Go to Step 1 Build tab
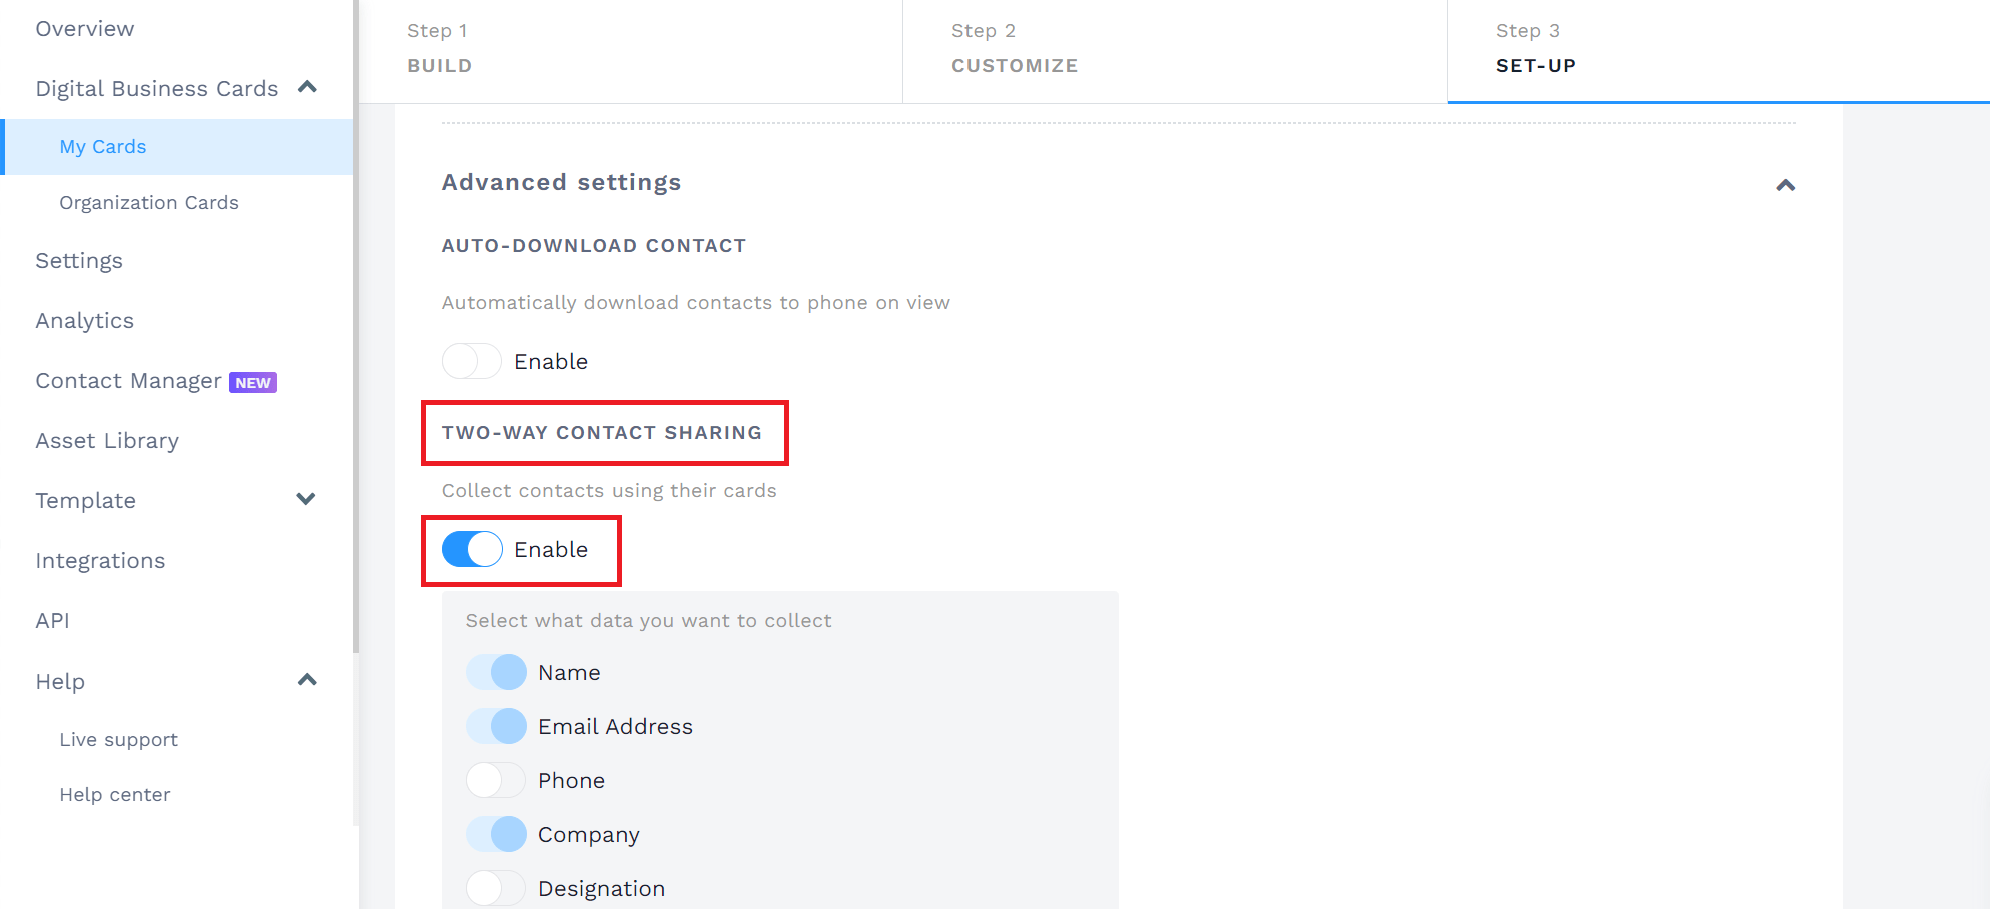 630,50
